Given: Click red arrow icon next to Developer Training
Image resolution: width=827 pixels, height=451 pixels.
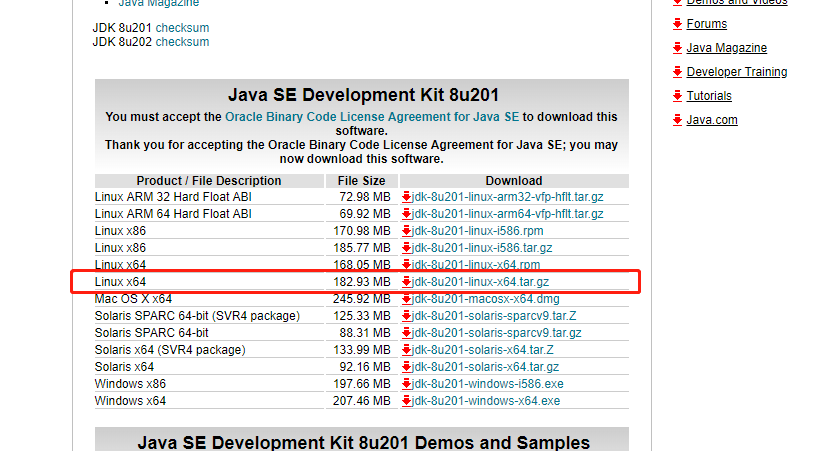Looking at the screenshot, I should coord(678,72).
